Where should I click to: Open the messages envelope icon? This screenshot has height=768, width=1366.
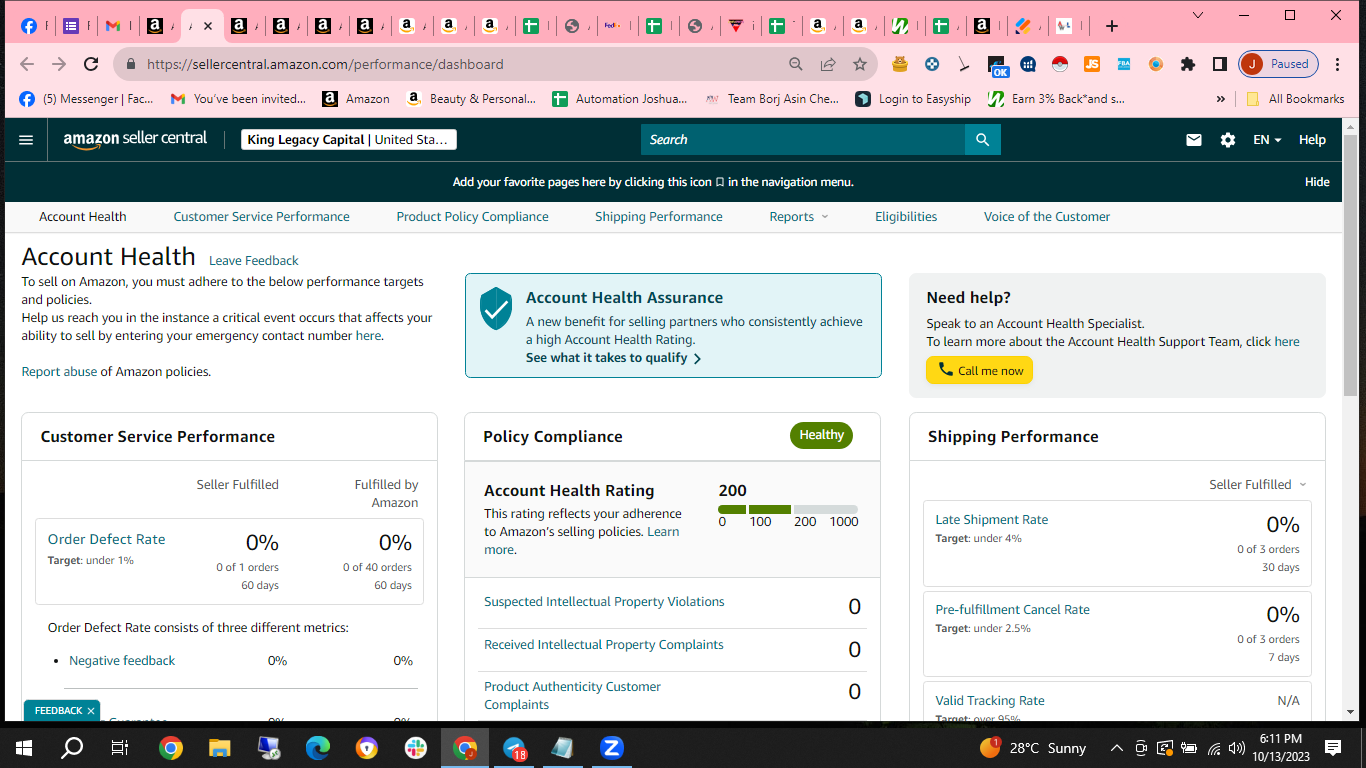[1194, 140]
